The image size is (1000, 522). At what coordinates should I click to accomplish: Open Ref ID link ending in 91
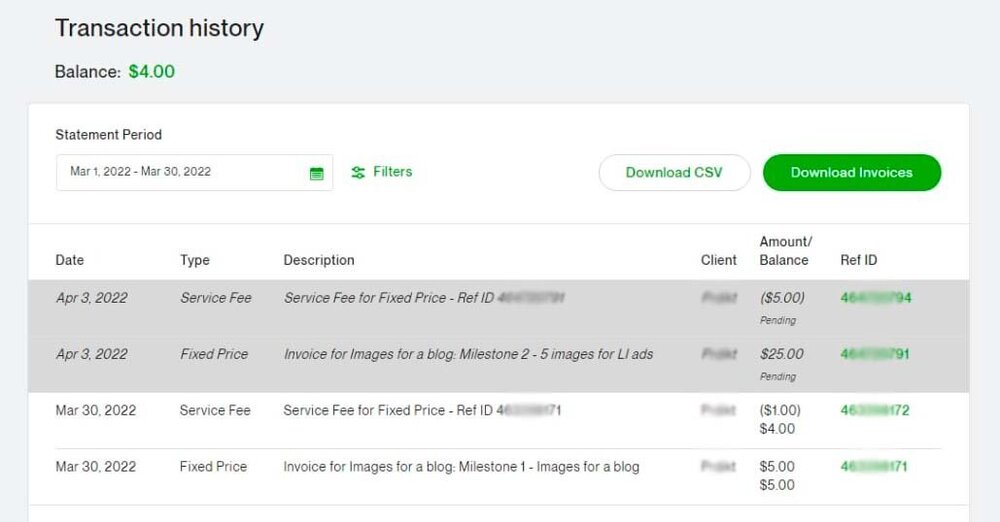(874, 354)
